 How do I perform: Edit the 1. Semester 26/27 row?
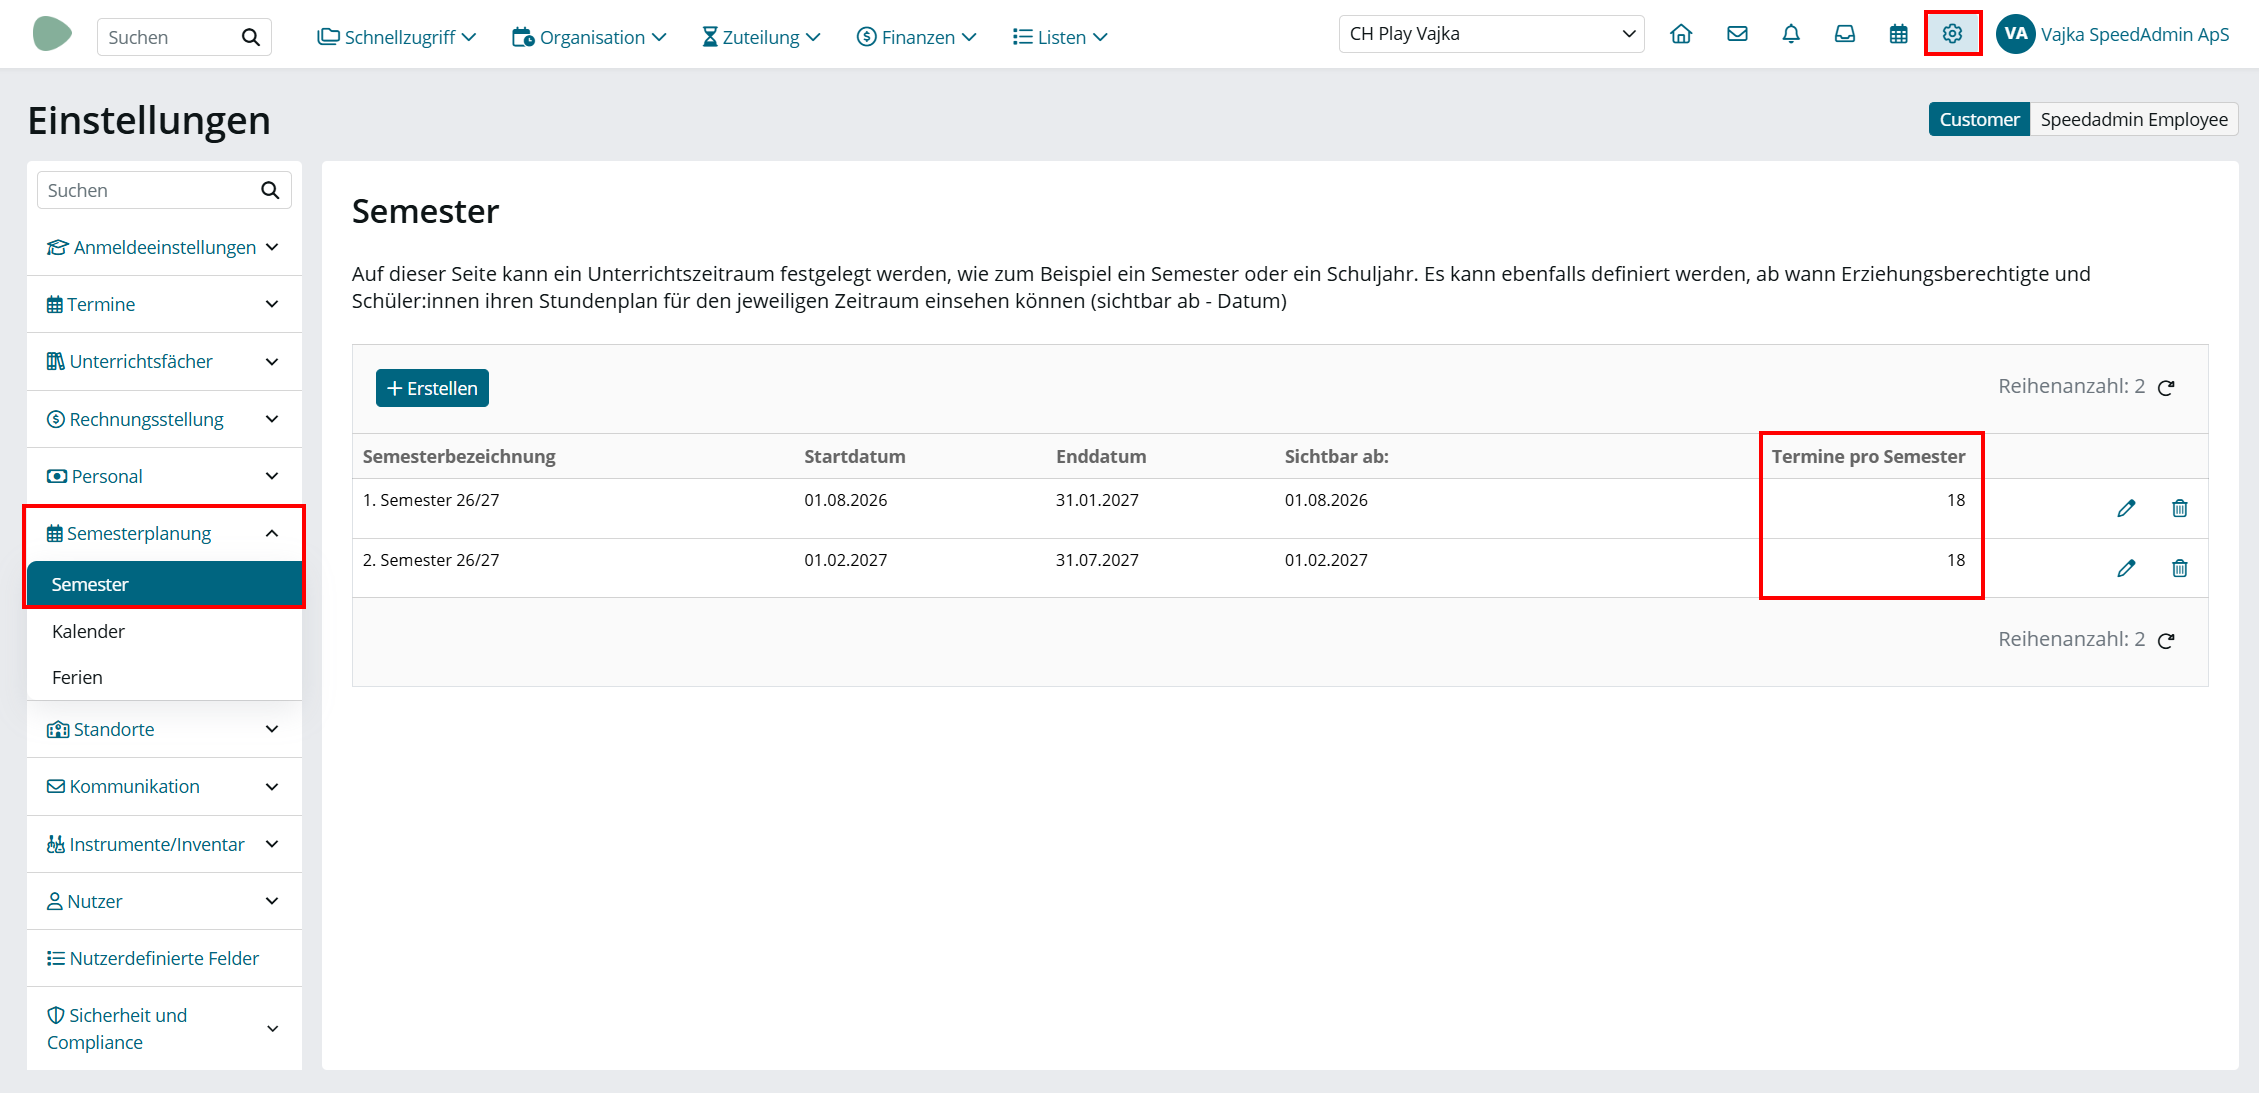[x=2126, y=508]
